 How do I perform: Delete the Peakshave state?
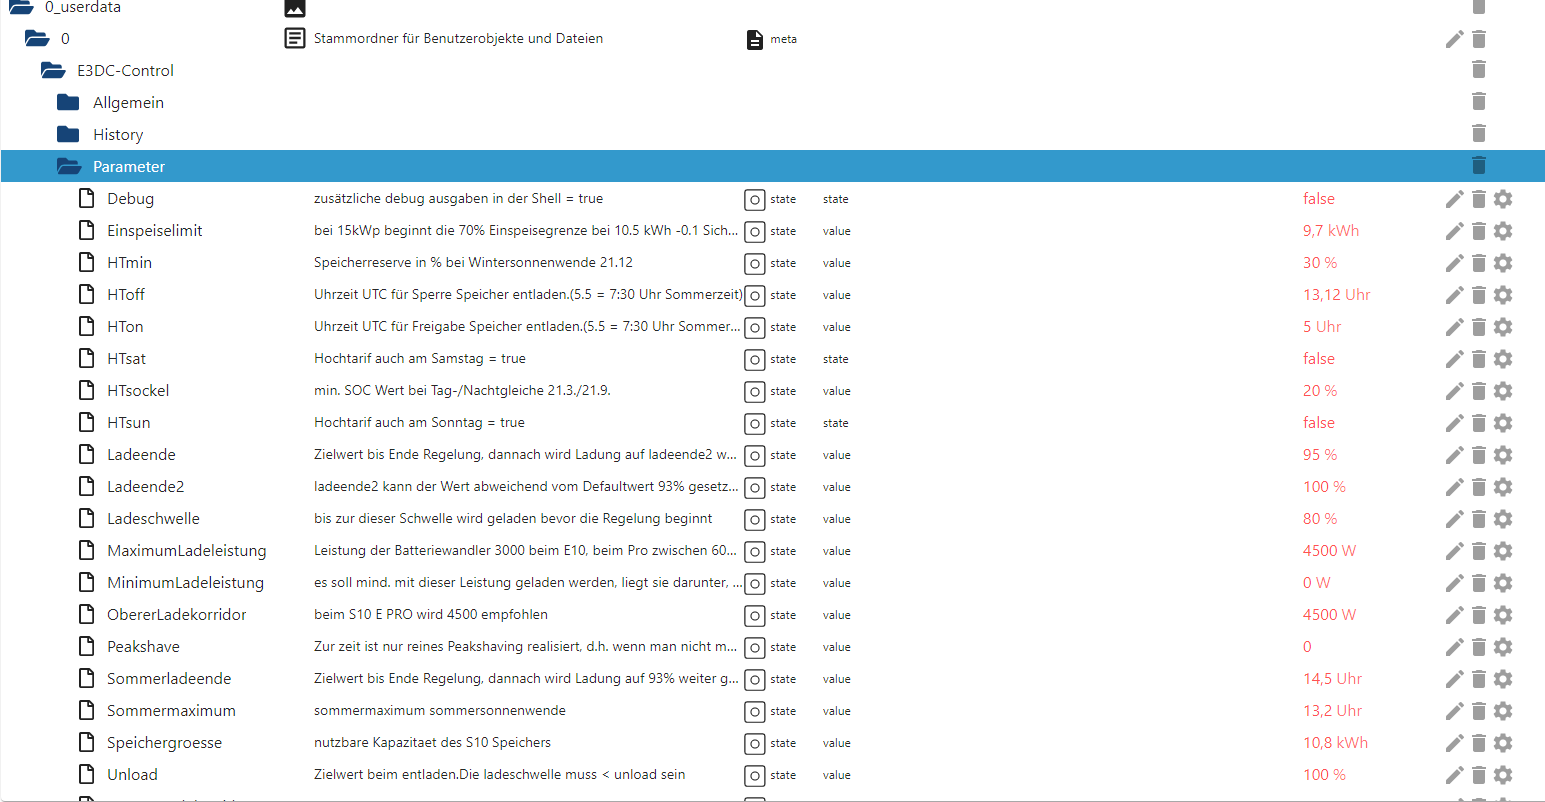1479,647
